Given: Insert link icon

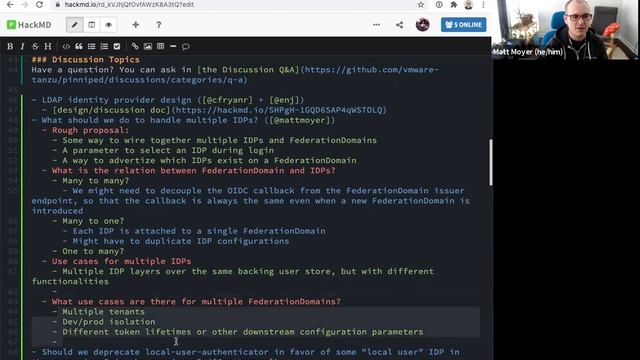Looking at the screenshot, I should [135, 47].
